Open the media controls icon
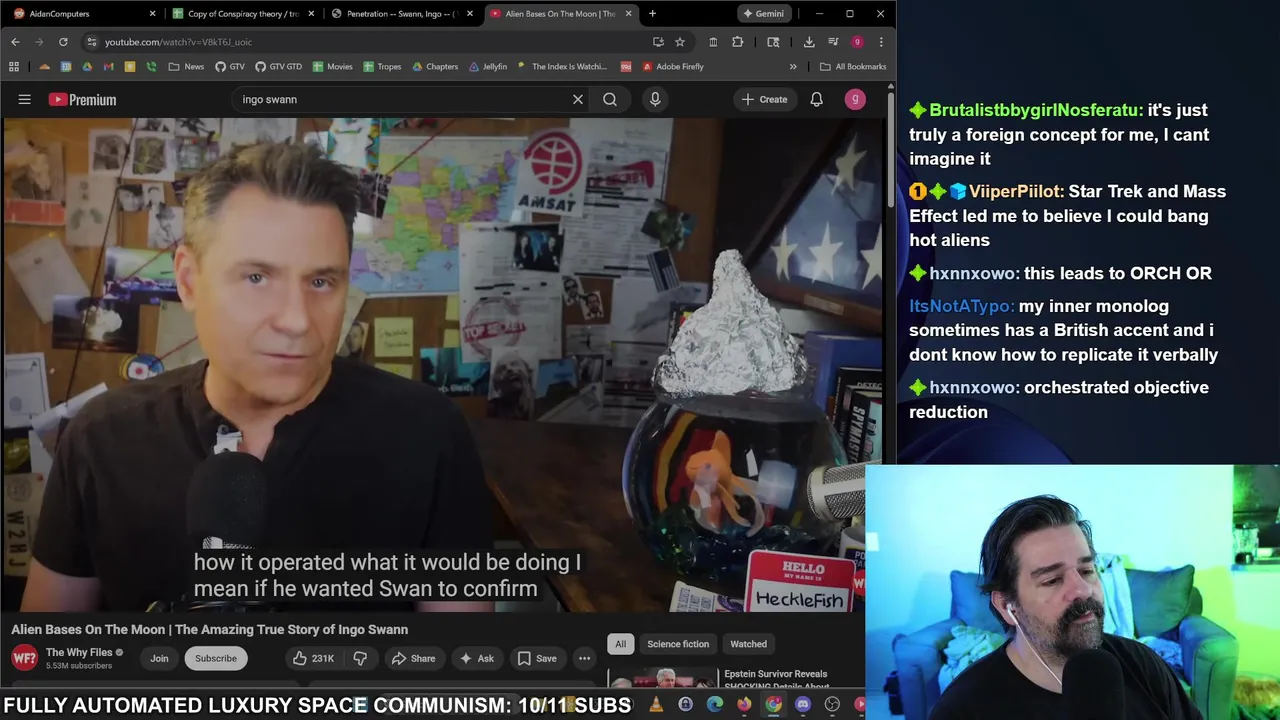 (x=833, y=42)
